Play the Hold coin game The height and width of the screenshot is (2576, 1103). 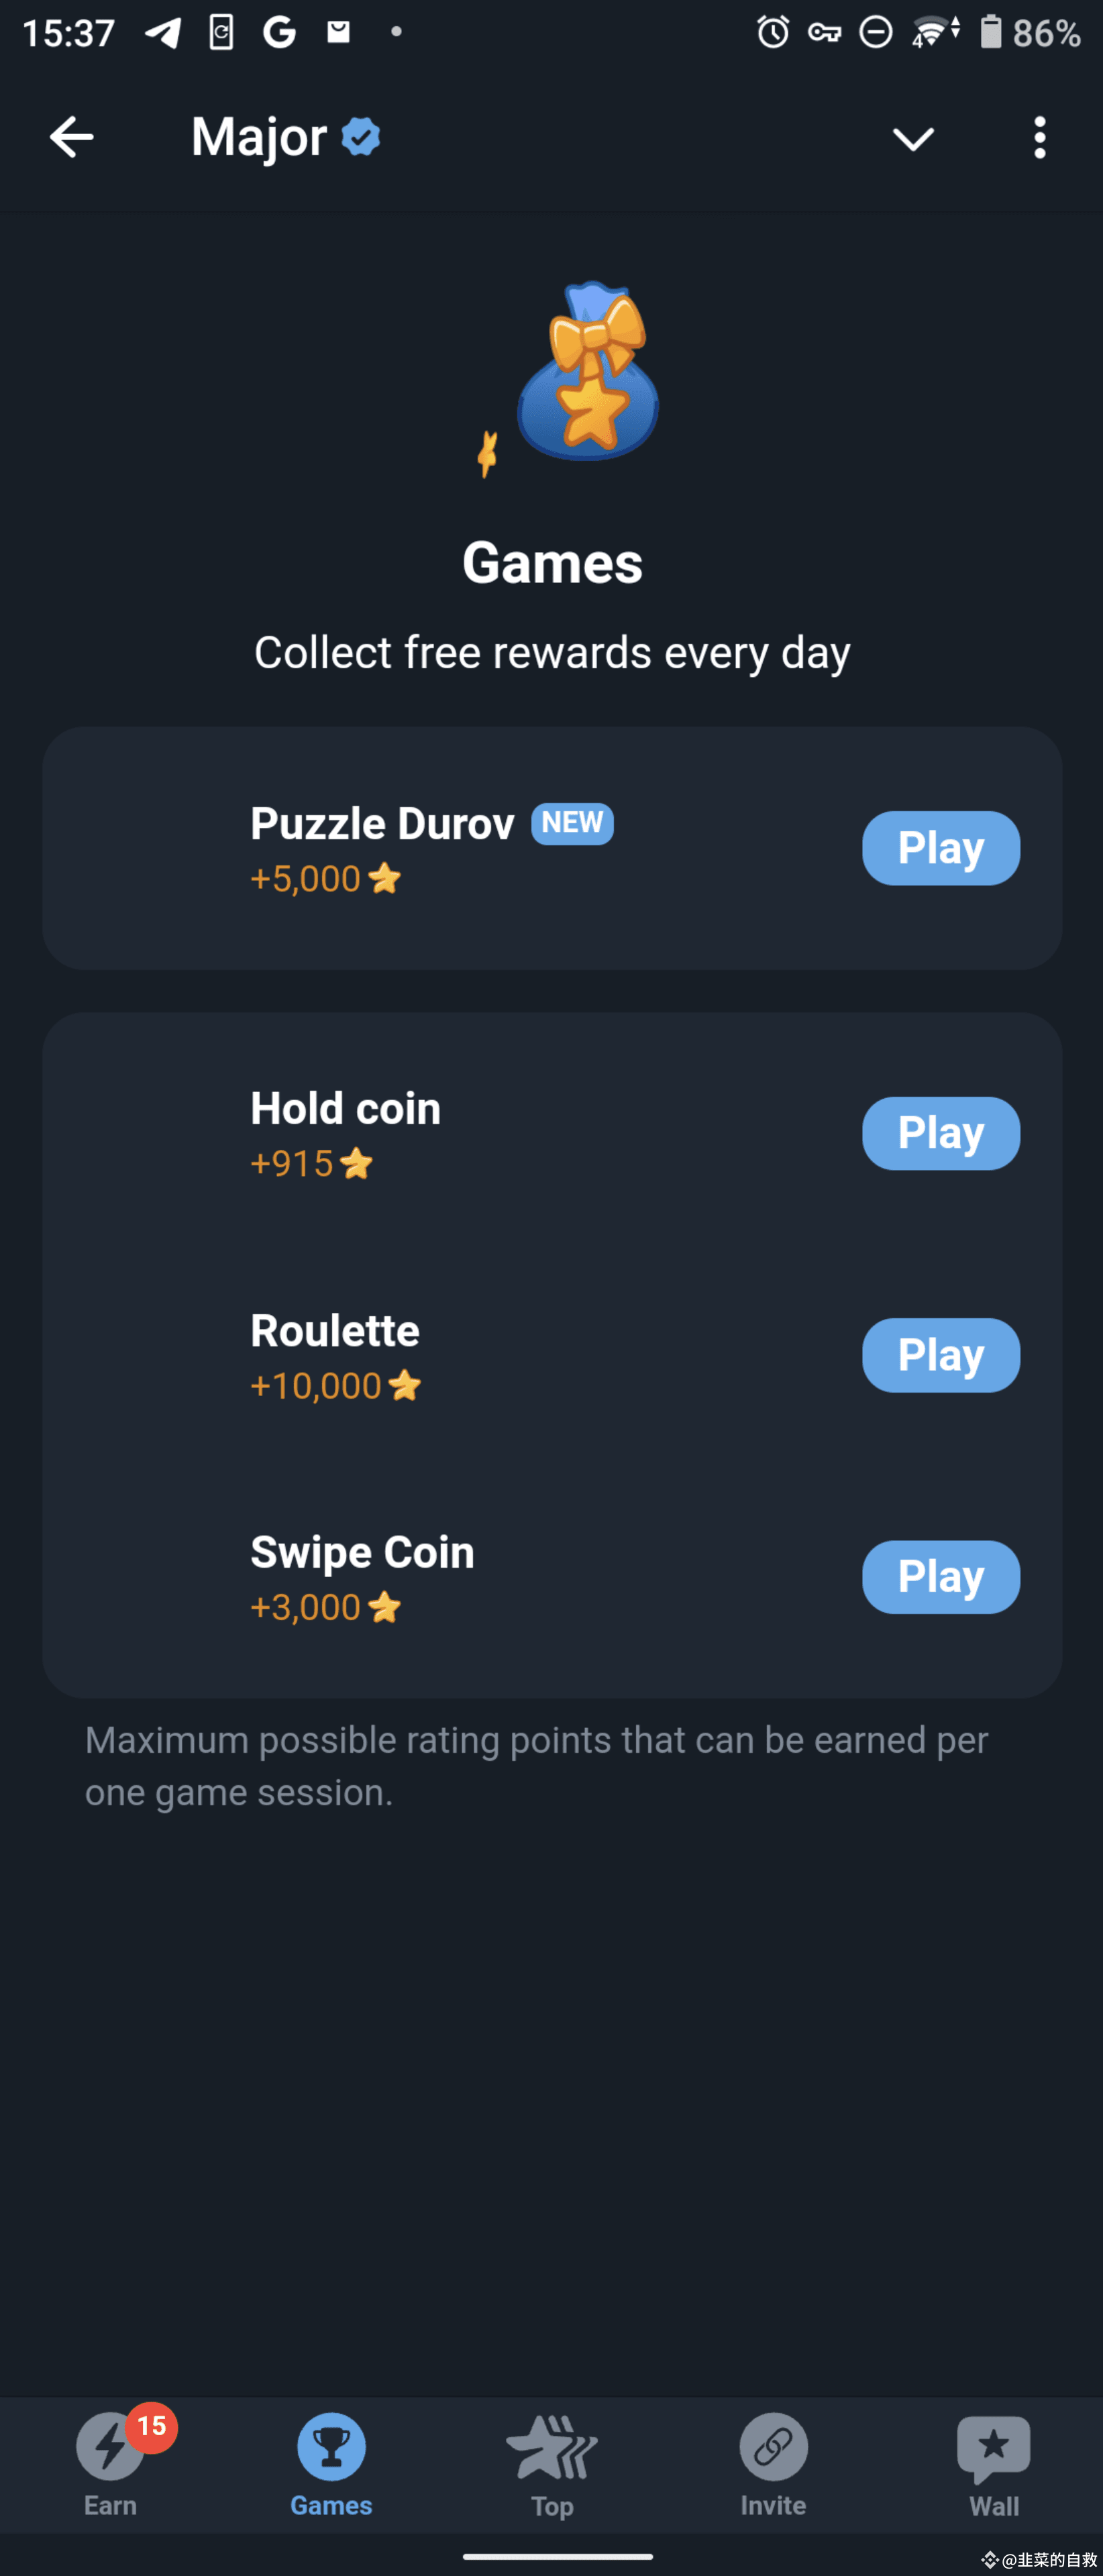coord(941,1133)
